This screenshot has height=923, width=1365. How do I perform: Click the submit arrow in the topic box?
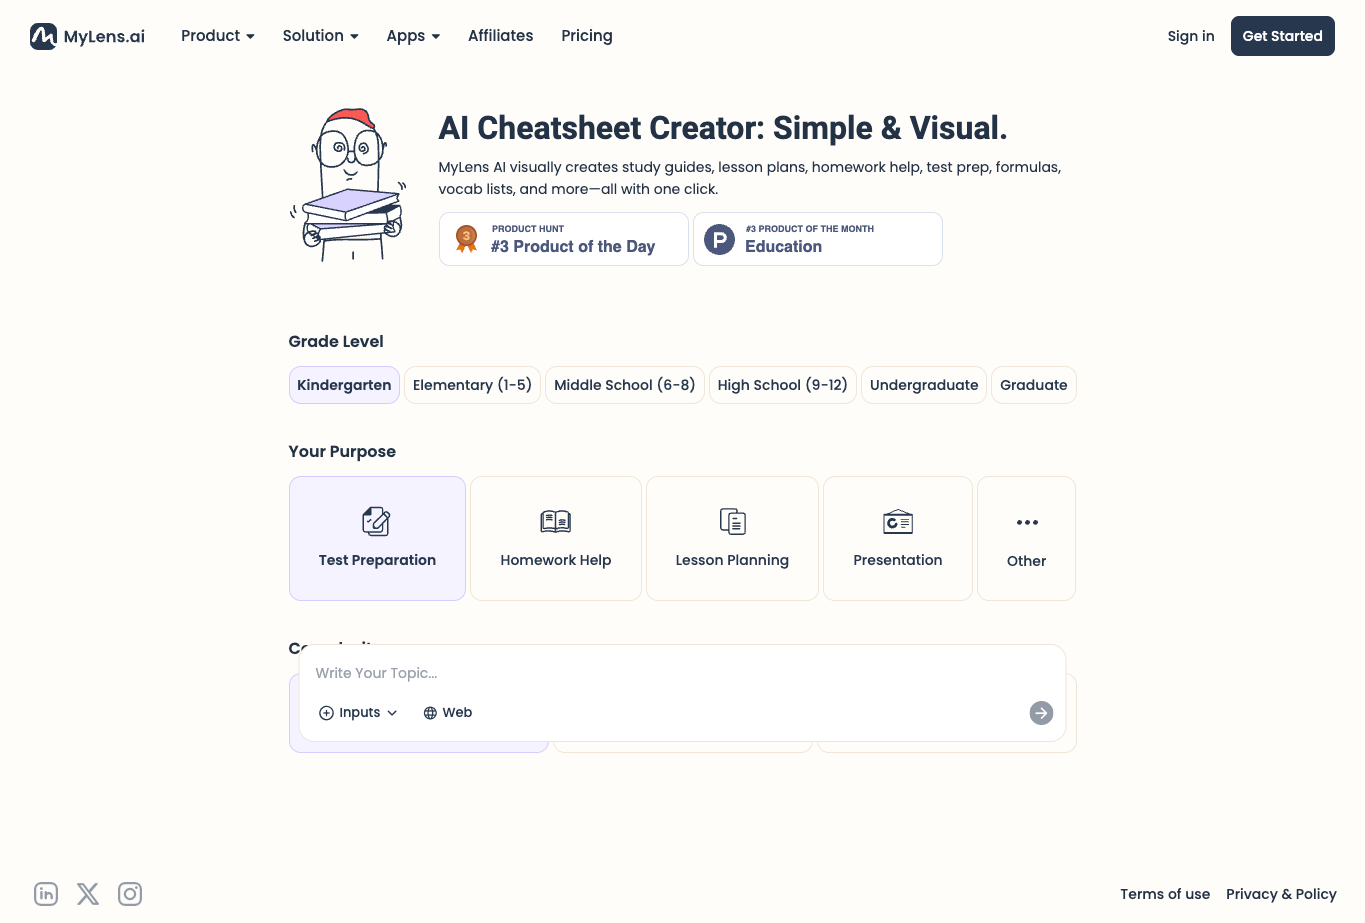point(1041,712)
